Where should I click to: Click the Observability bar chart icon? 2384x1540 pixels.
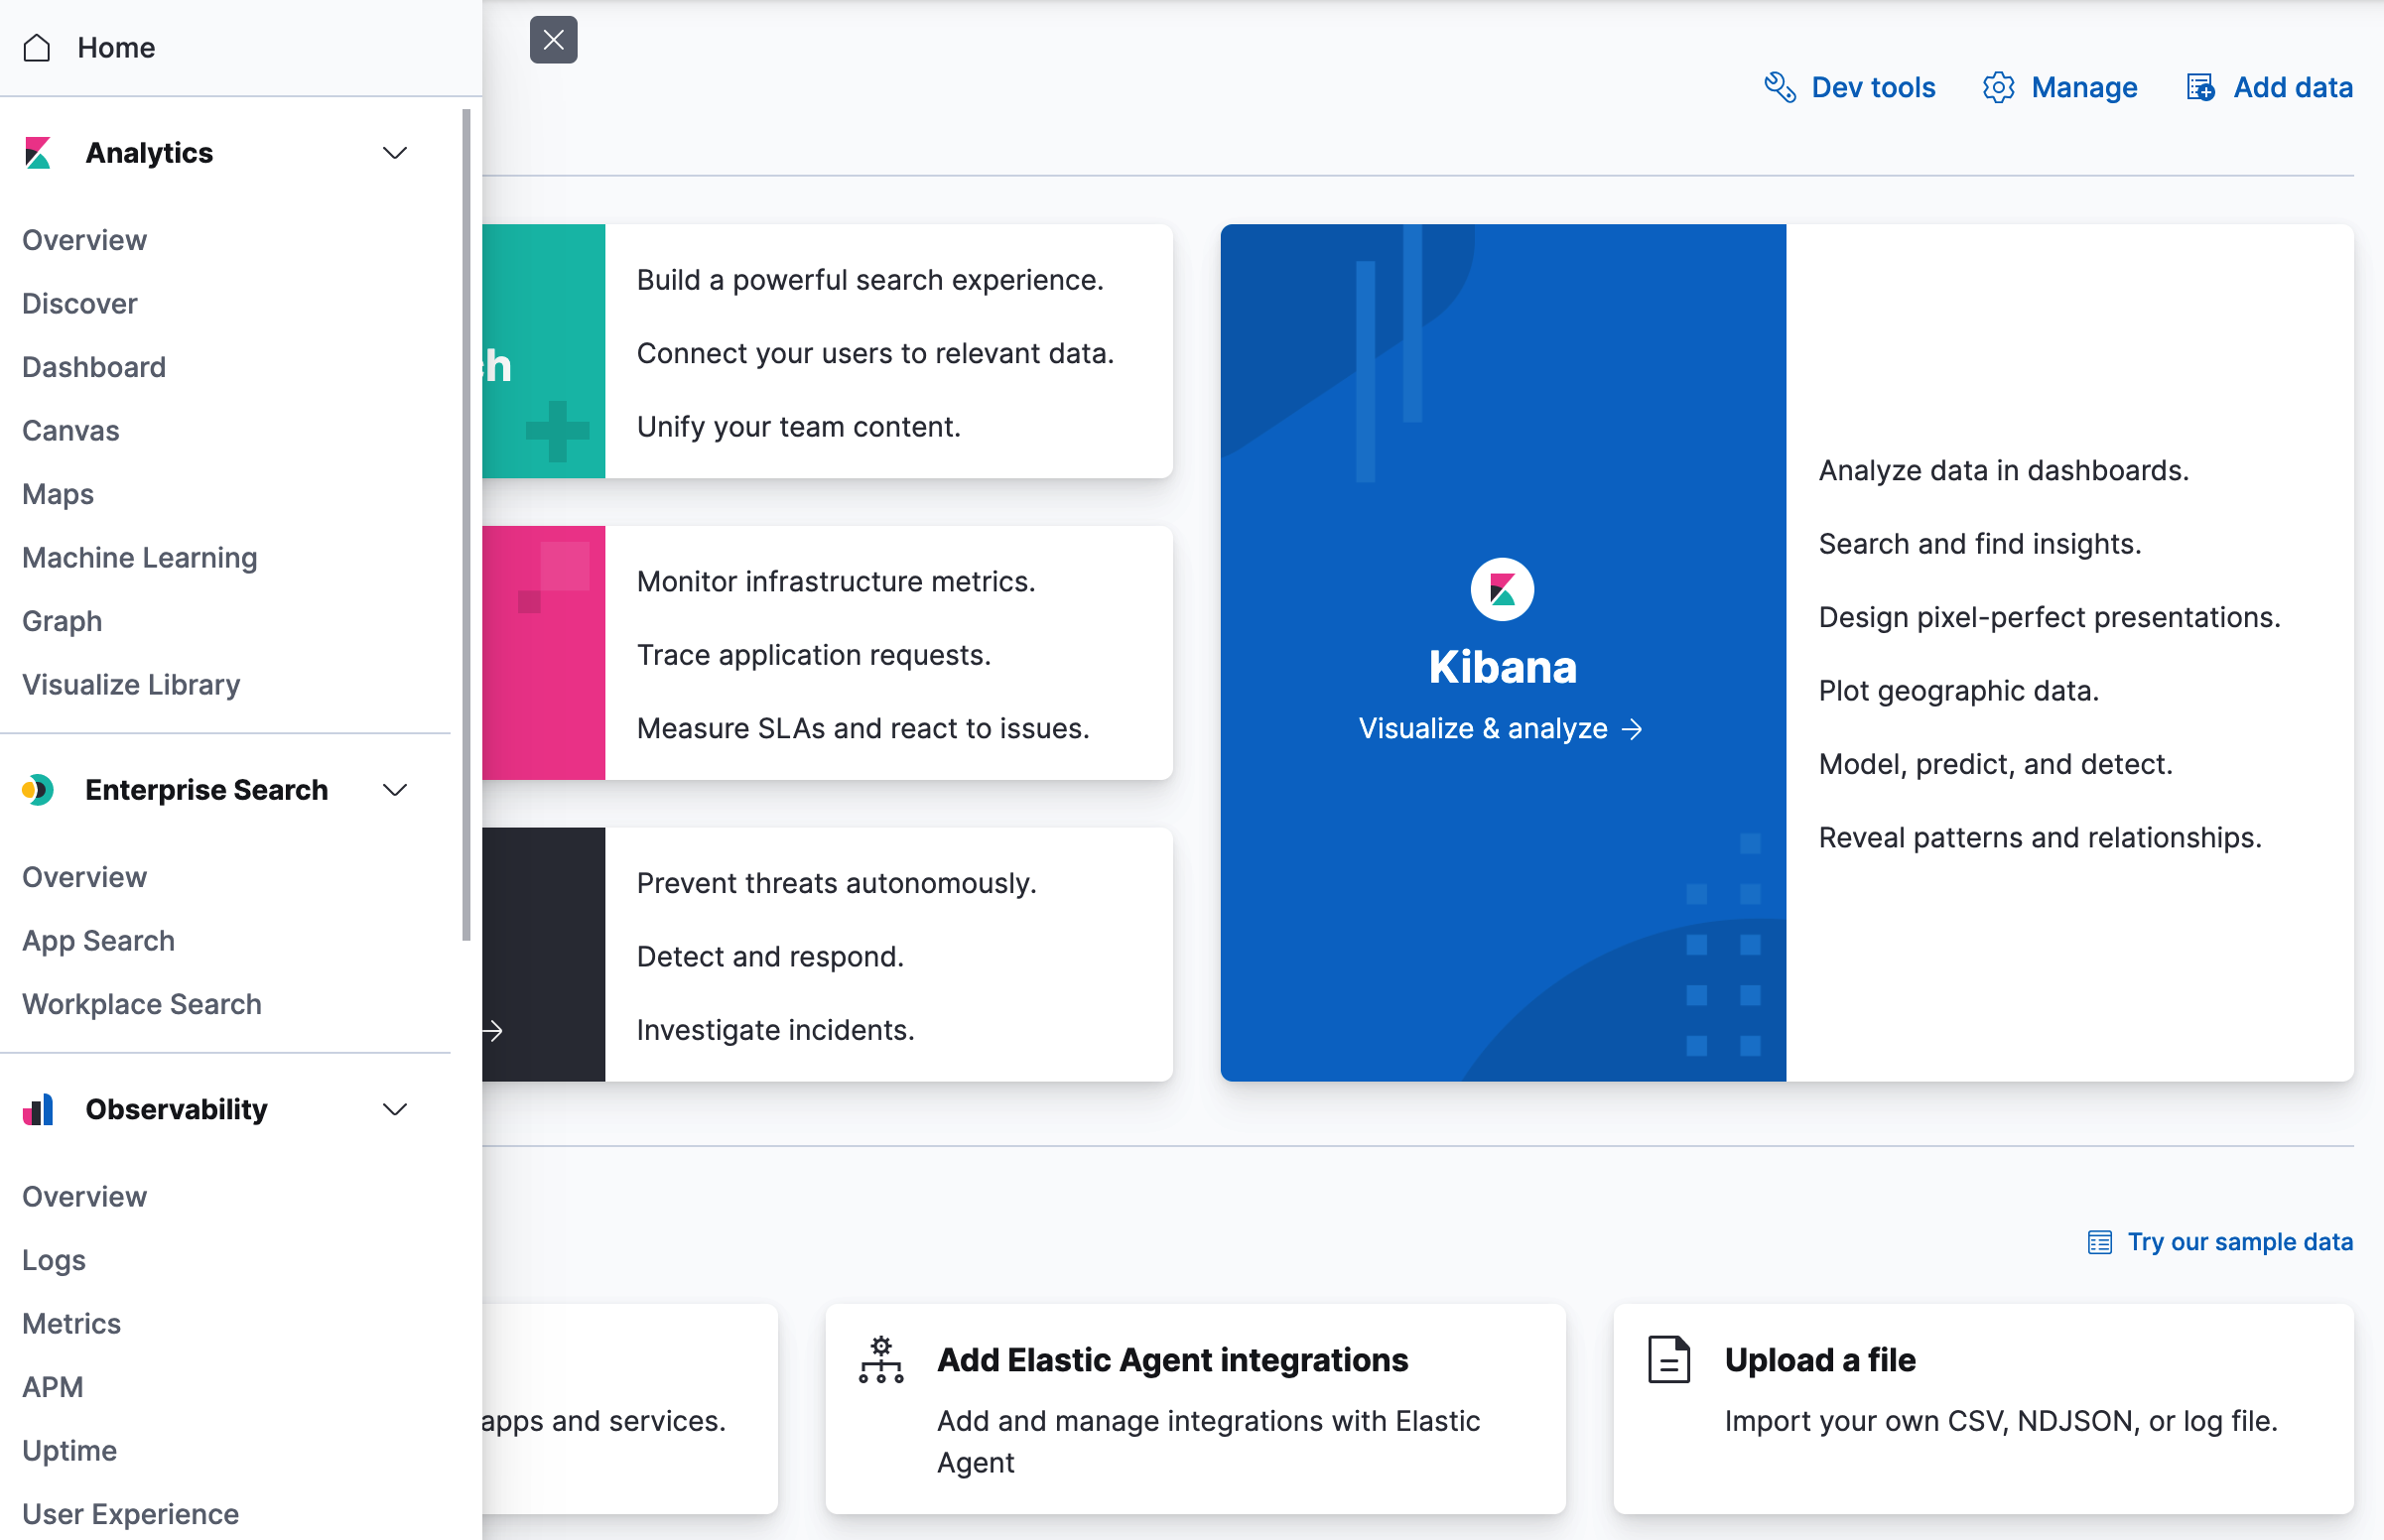pyautogui.click(x=38, y=1109)
